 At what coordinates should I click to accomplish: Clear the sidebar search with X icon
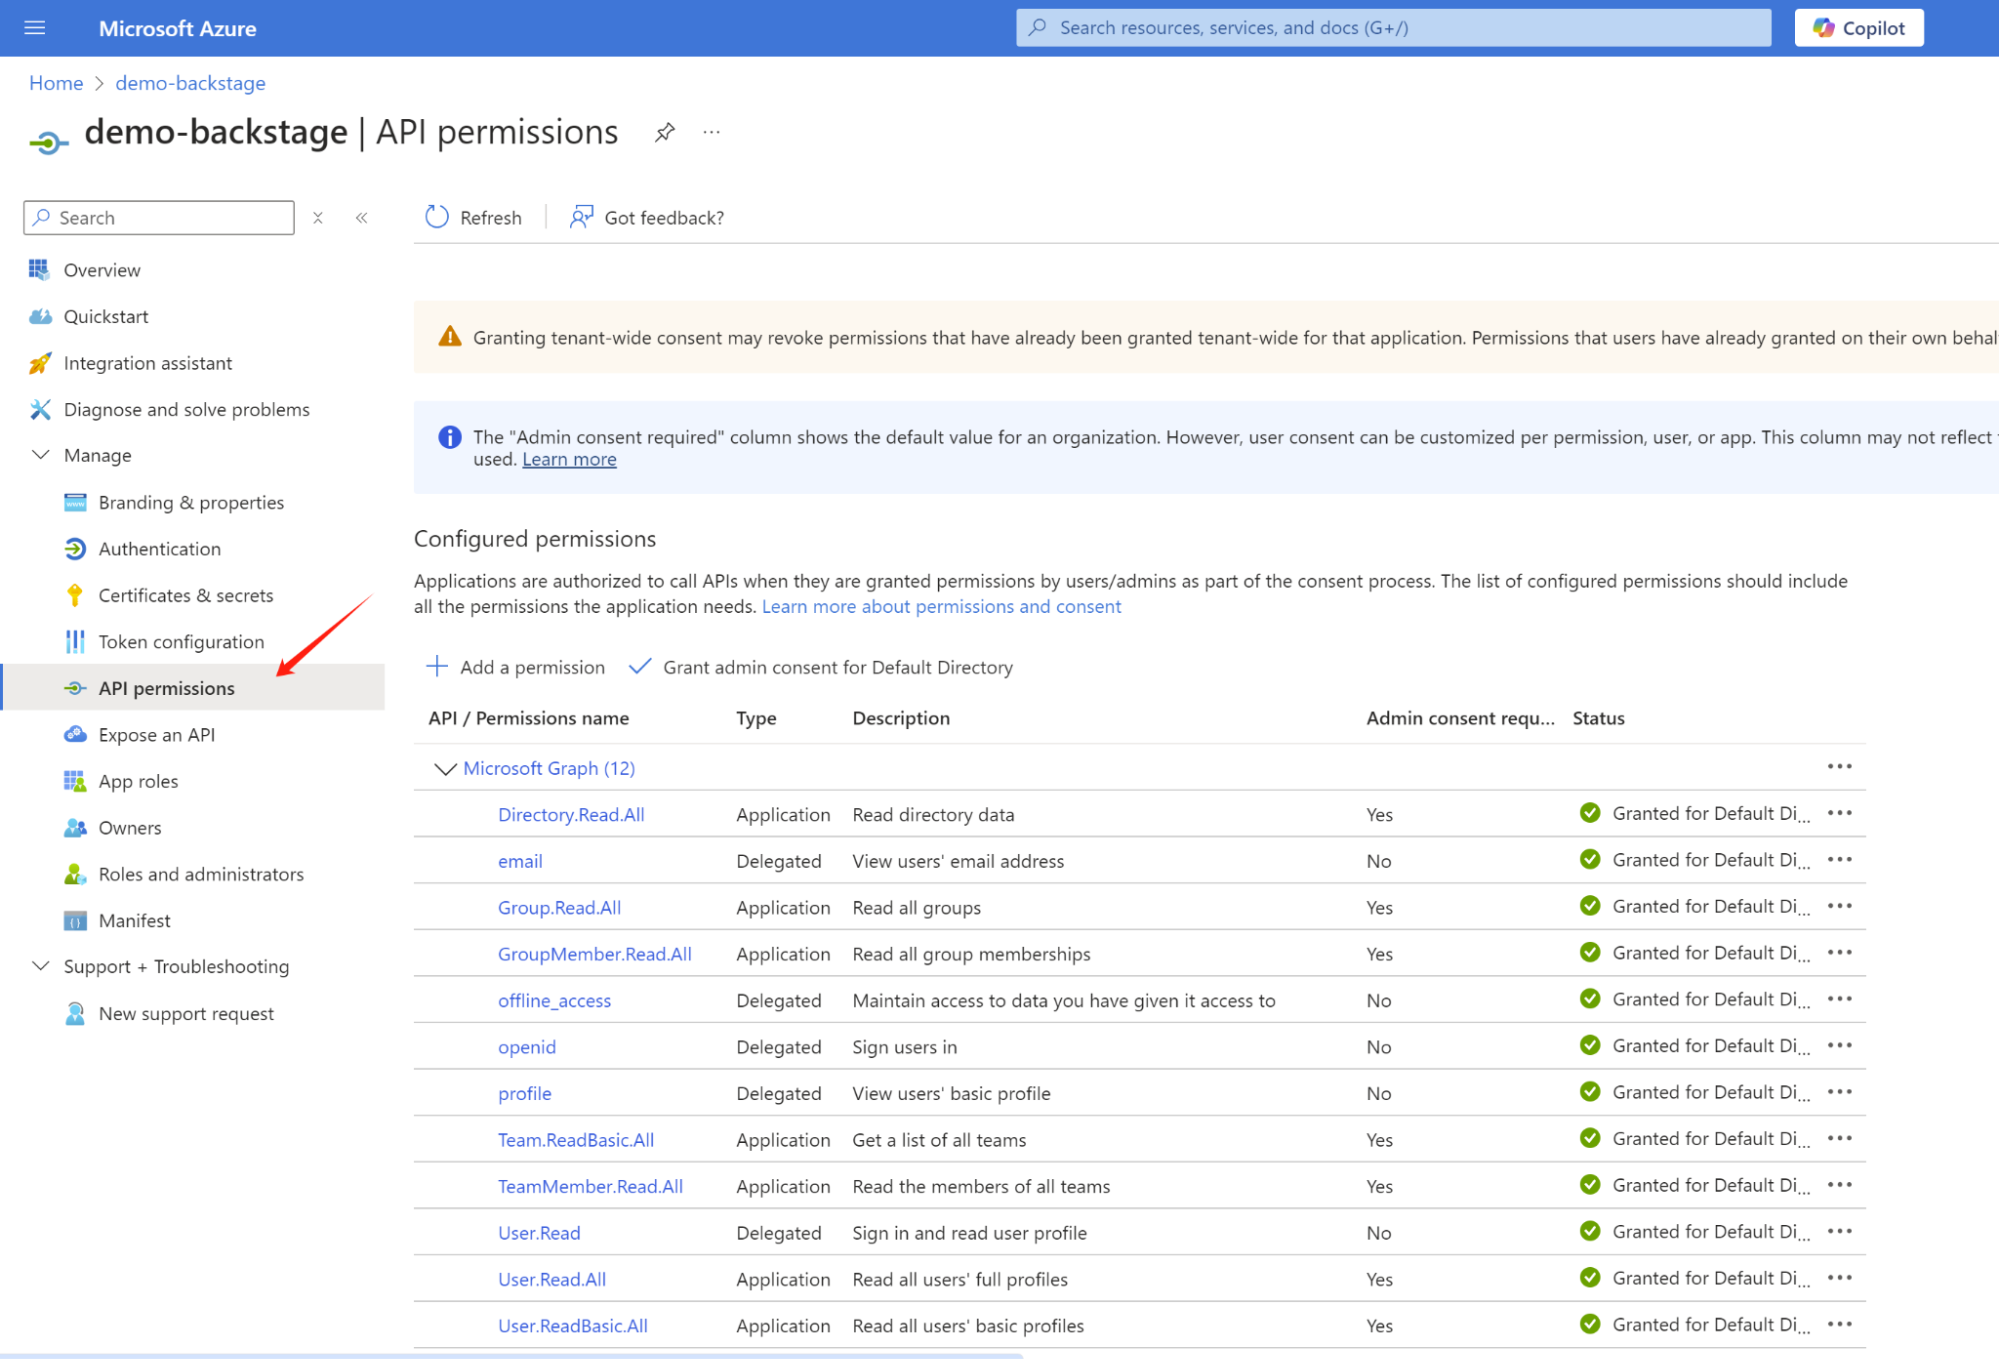point(318,218)
